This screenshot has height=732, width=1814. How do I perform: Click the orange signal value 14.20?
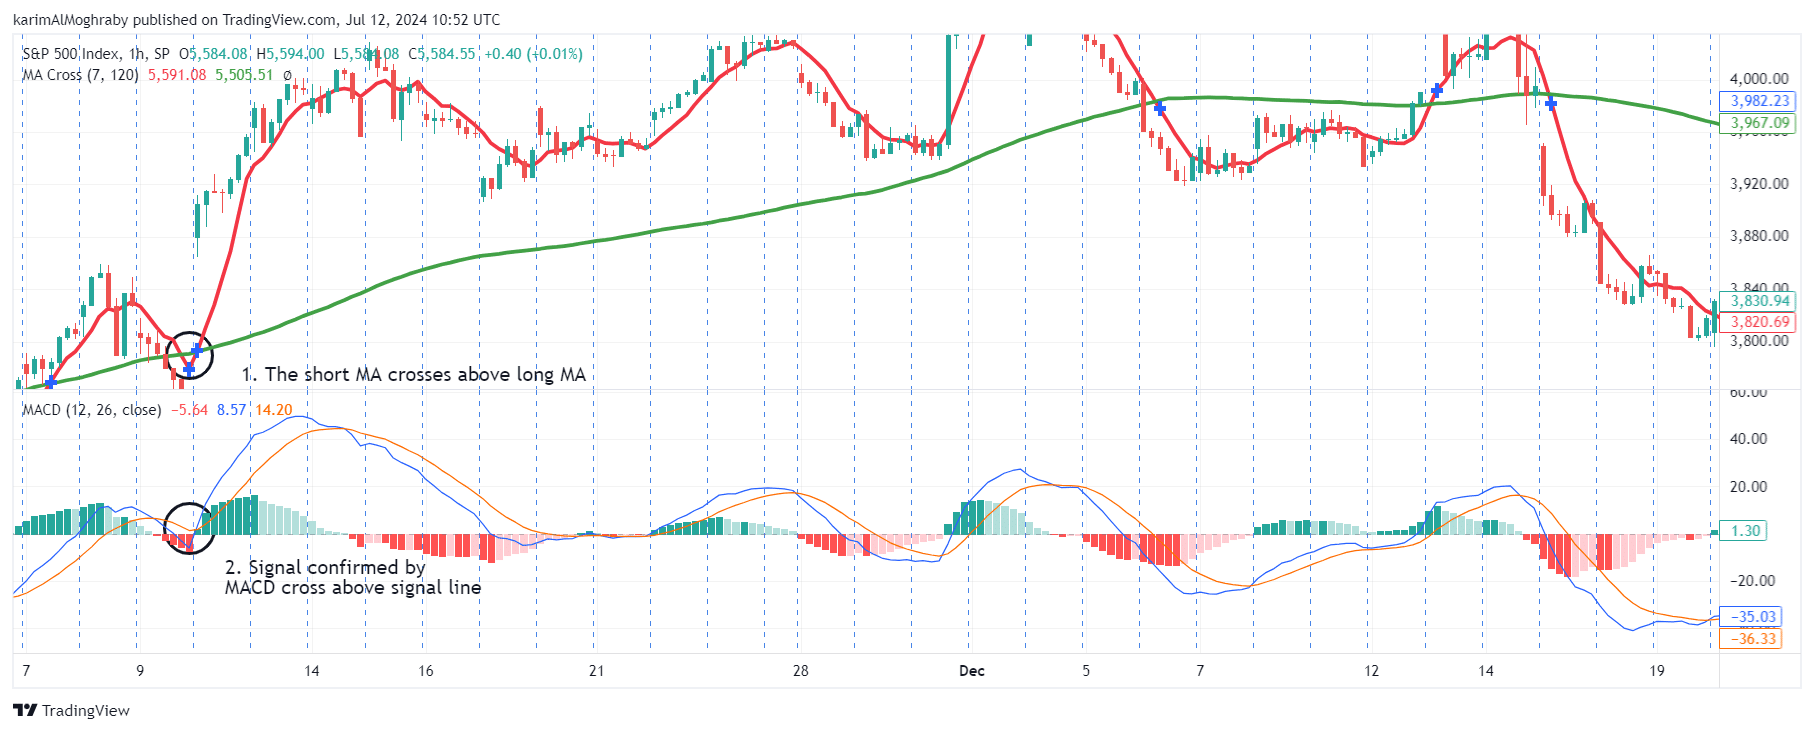(x=274, y=410)
